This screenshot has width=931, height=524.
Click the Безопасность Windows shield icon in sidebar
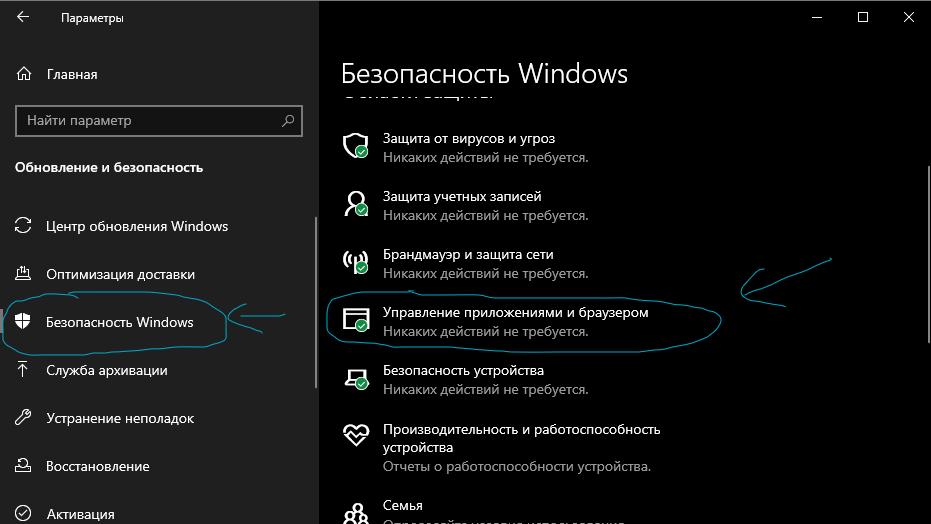tap(23, 322)
